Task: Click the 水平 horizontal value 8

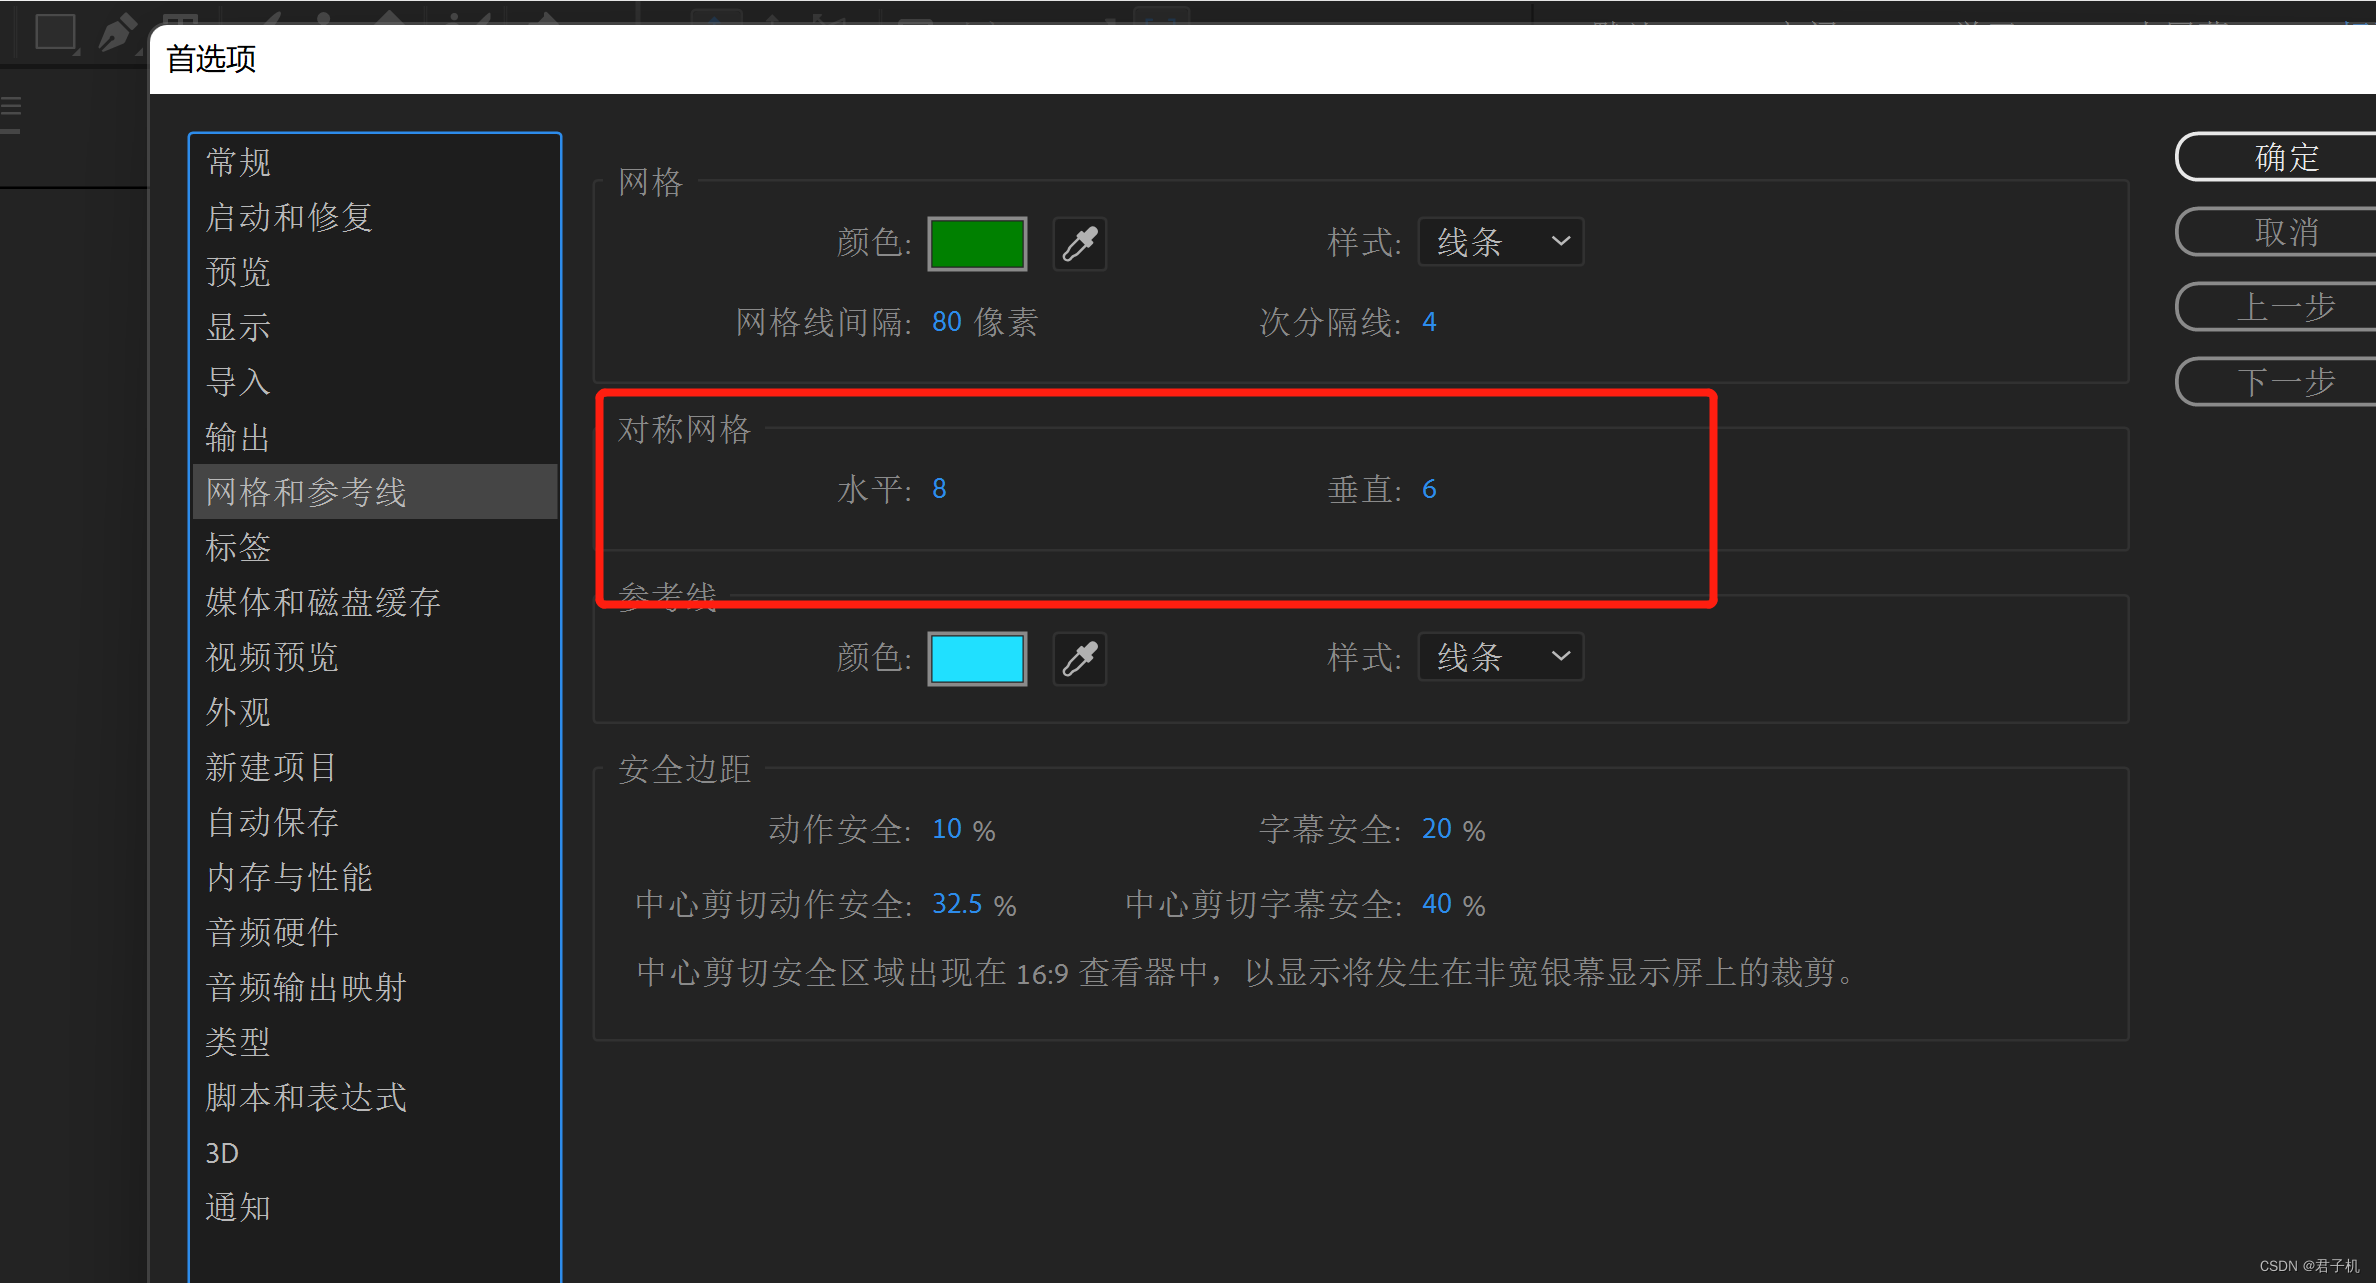Action: (939, 489)
